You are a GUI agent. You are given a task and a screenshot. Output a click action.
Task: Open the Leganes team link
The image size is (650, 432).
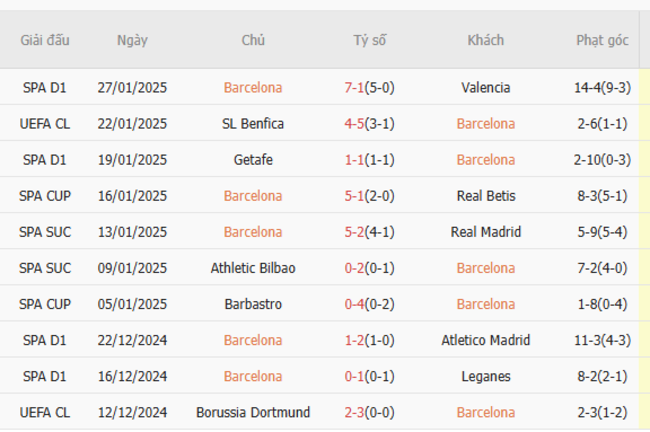coord(486,376)
